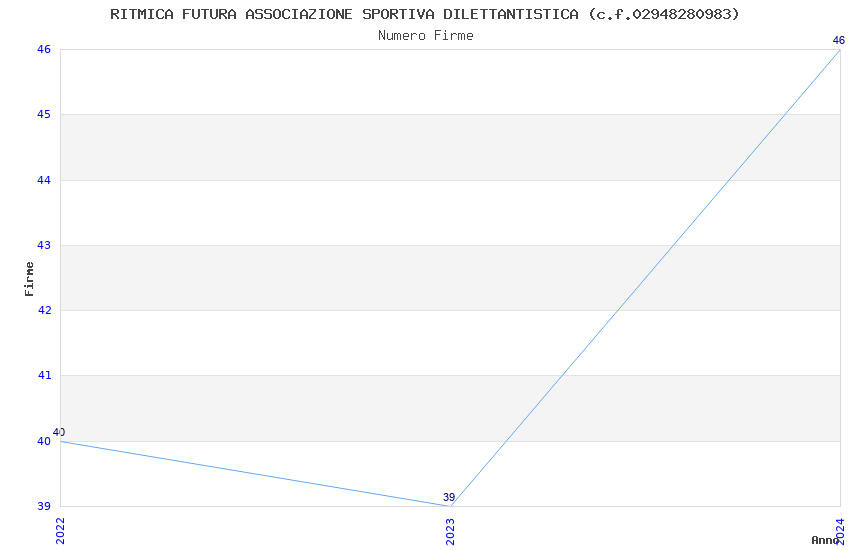Select the data point value 40 above the 2022 point
850x550 pixels.
pos(59,432)
